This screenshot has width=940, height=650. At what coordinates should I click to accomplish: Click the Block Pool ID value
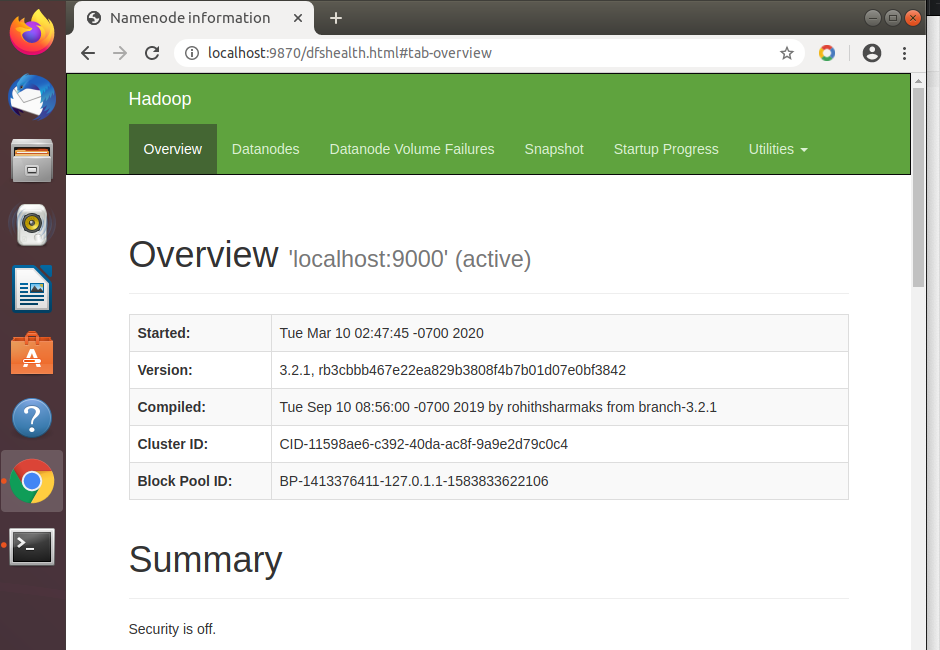click(414, 482)
